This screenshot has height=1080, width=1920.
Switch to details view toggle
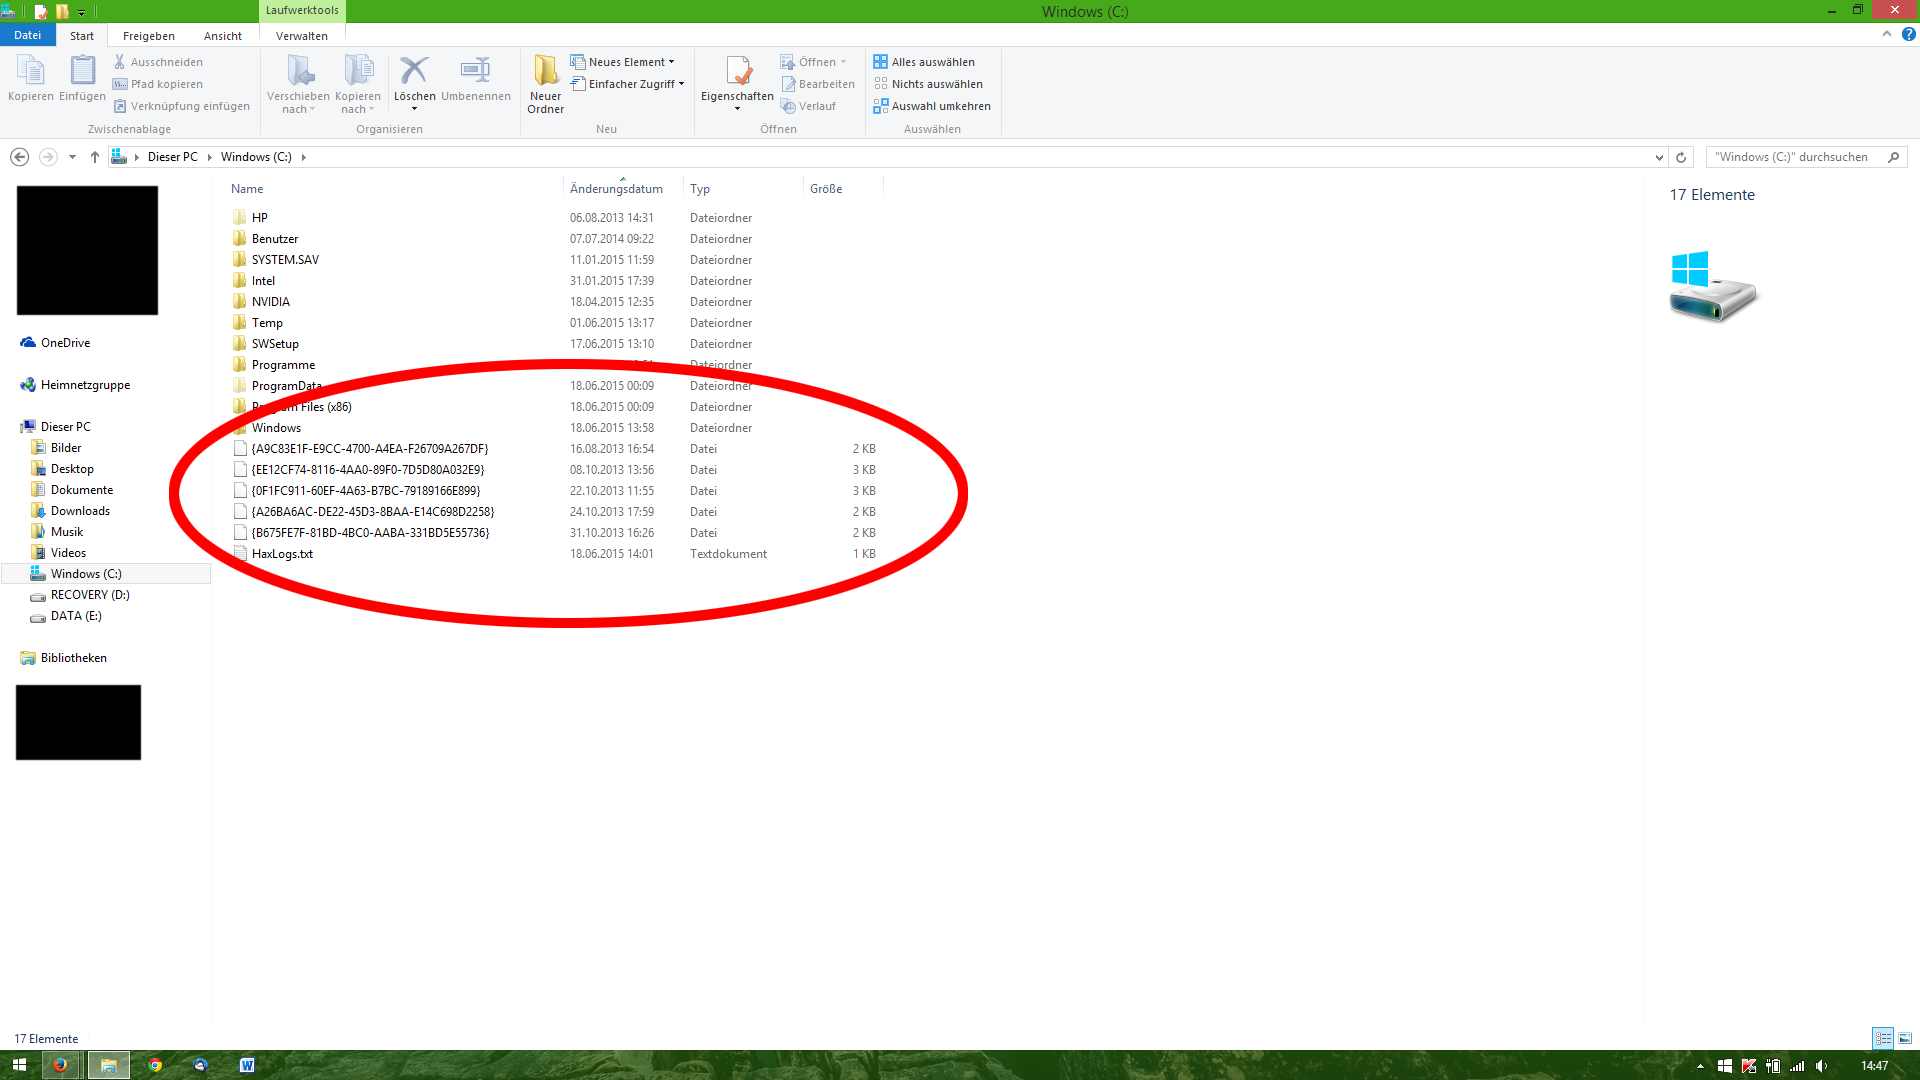(x=1883, y=1039)
